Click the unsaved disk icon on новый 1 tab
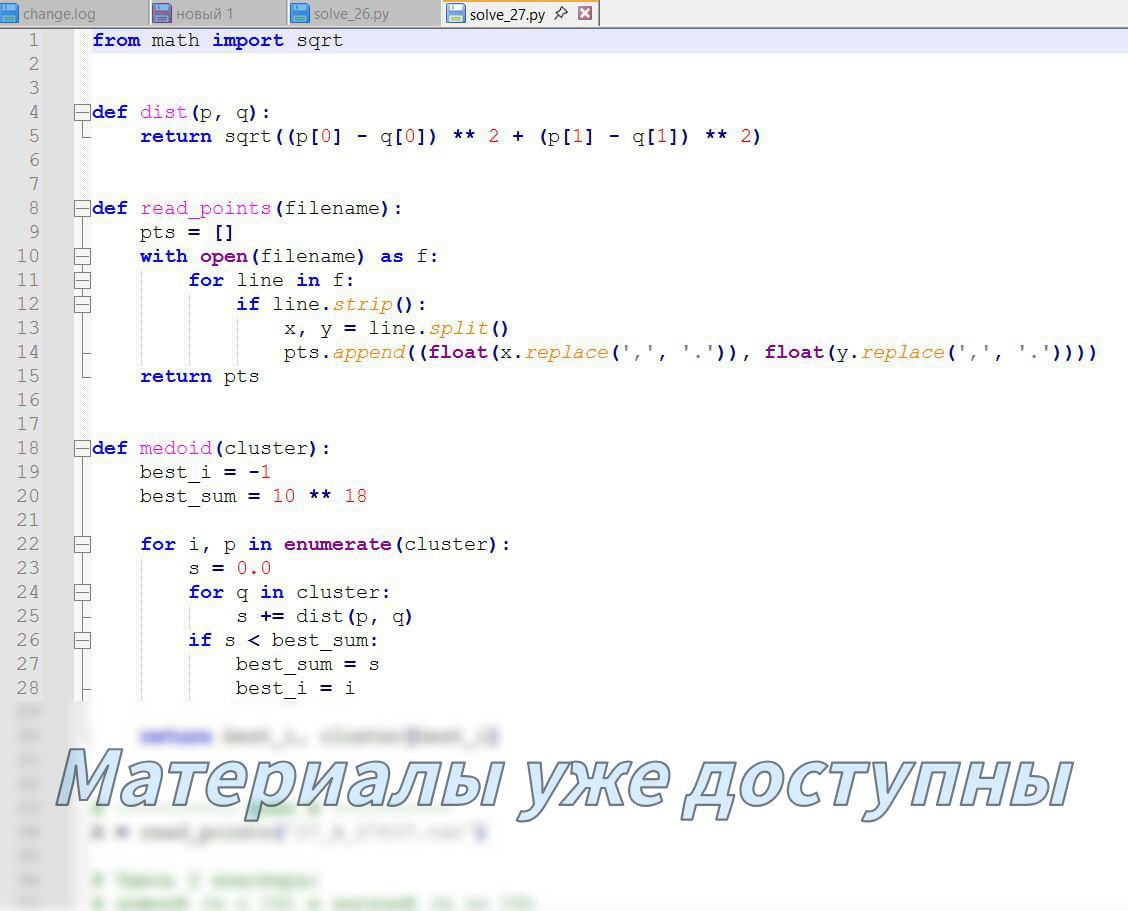The height and width of the screenshot is (911, 1128). [162, 14]
